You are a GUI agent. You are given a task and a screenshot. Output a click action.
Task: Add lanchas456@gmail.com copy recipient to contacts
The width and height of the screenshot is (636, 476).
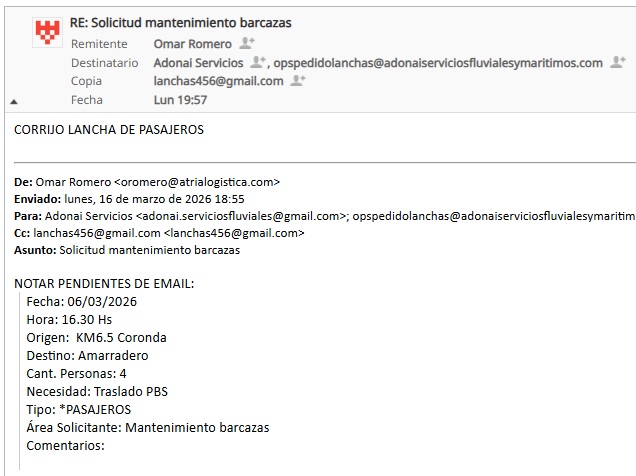click(x=297, y=81)
